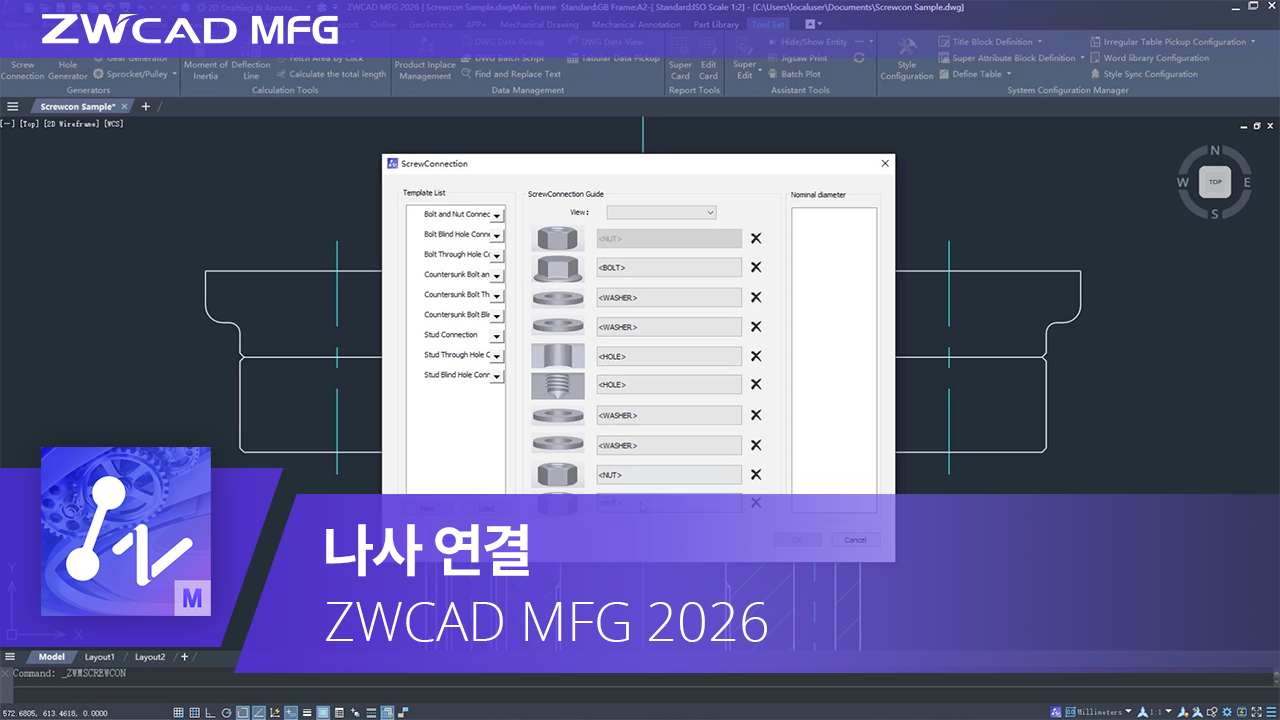Select the Tool Set ribbon tab
The image size is (1280, 720).
tap(768, 24)
